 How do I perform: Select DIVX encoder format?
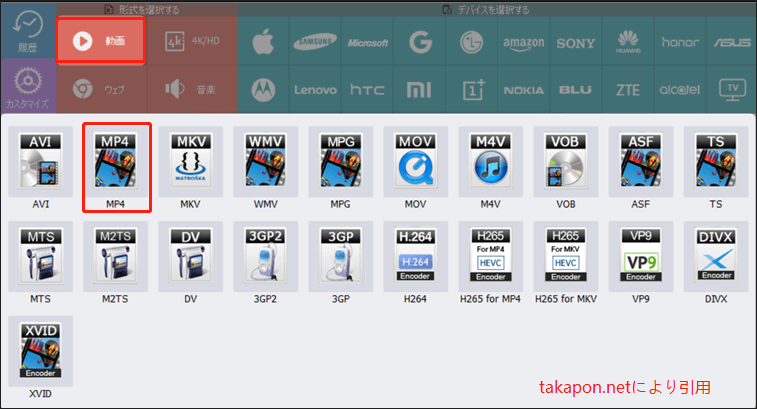(x=716, y=256)
